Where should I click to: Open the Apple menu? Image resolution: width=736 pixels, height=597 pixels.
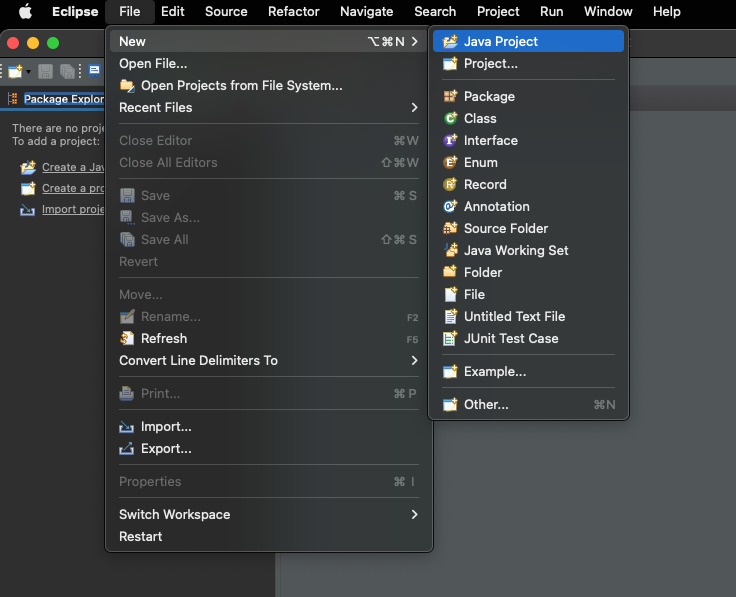click(25, 11)
